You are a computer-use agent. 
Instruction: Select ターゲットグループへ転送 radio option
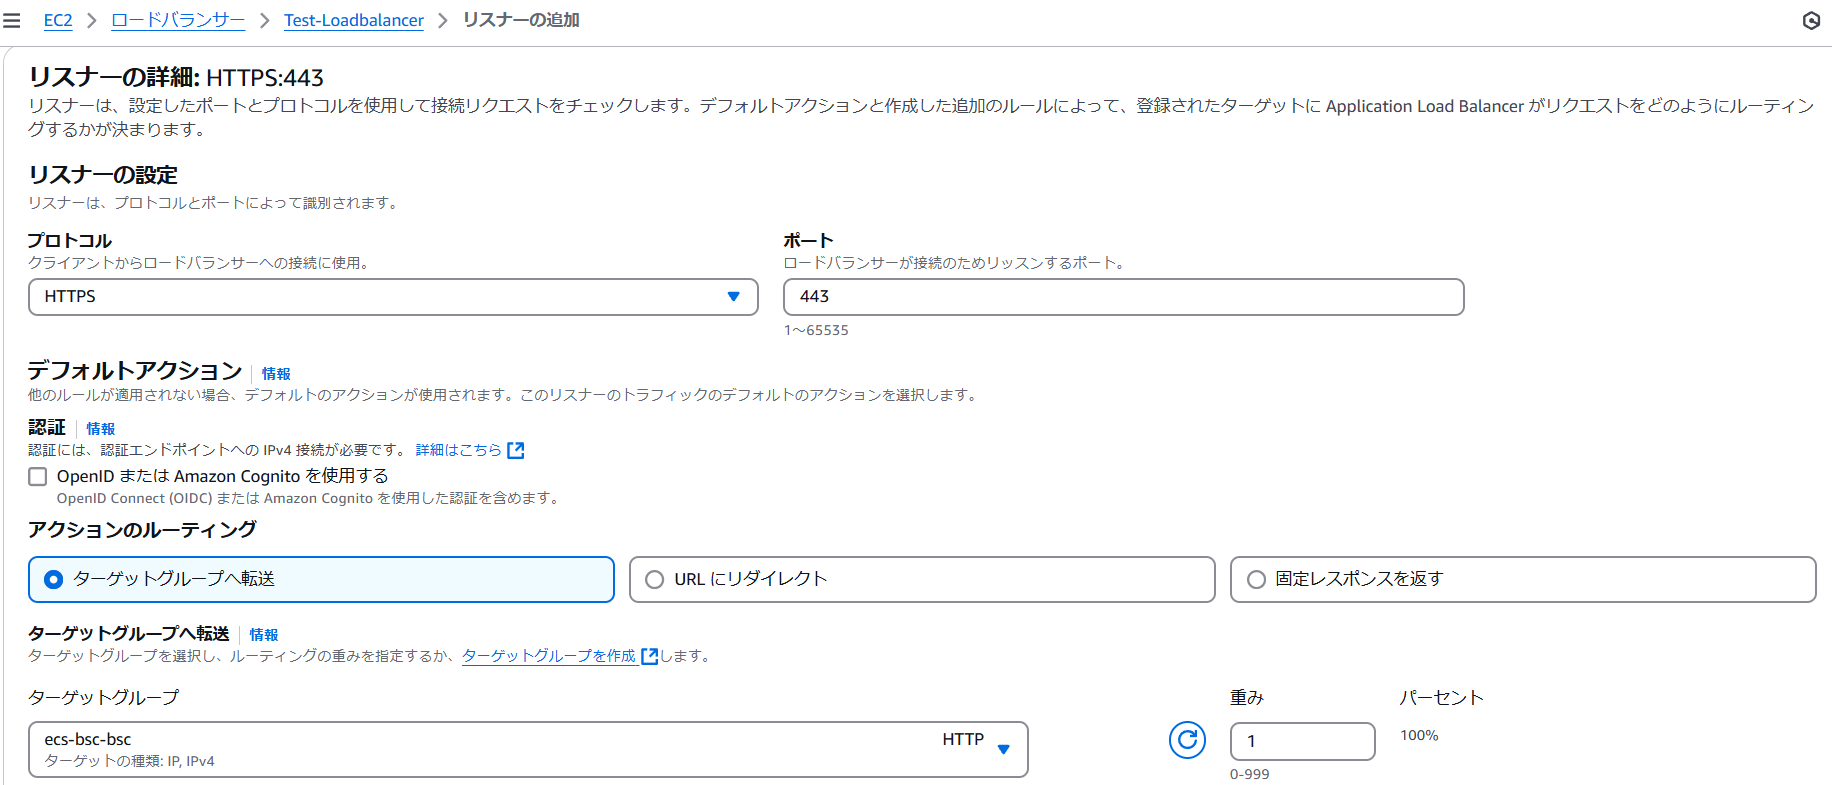click(321, 580)
